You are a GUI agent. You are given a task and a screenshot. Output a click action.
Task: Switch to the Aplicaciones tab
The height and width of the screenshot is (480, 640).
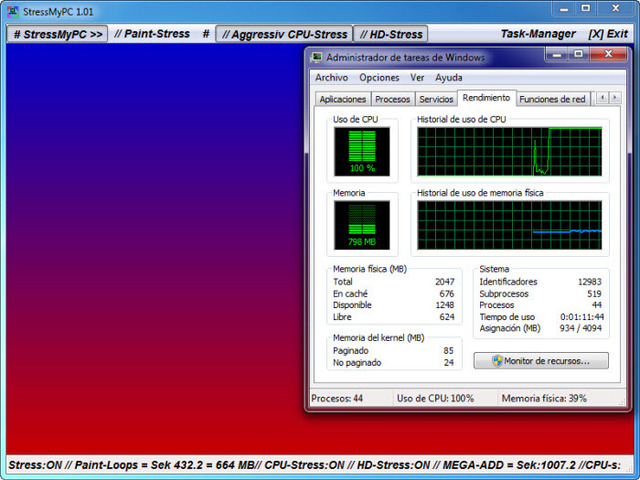pyautogui.click(x=342, y=99)
